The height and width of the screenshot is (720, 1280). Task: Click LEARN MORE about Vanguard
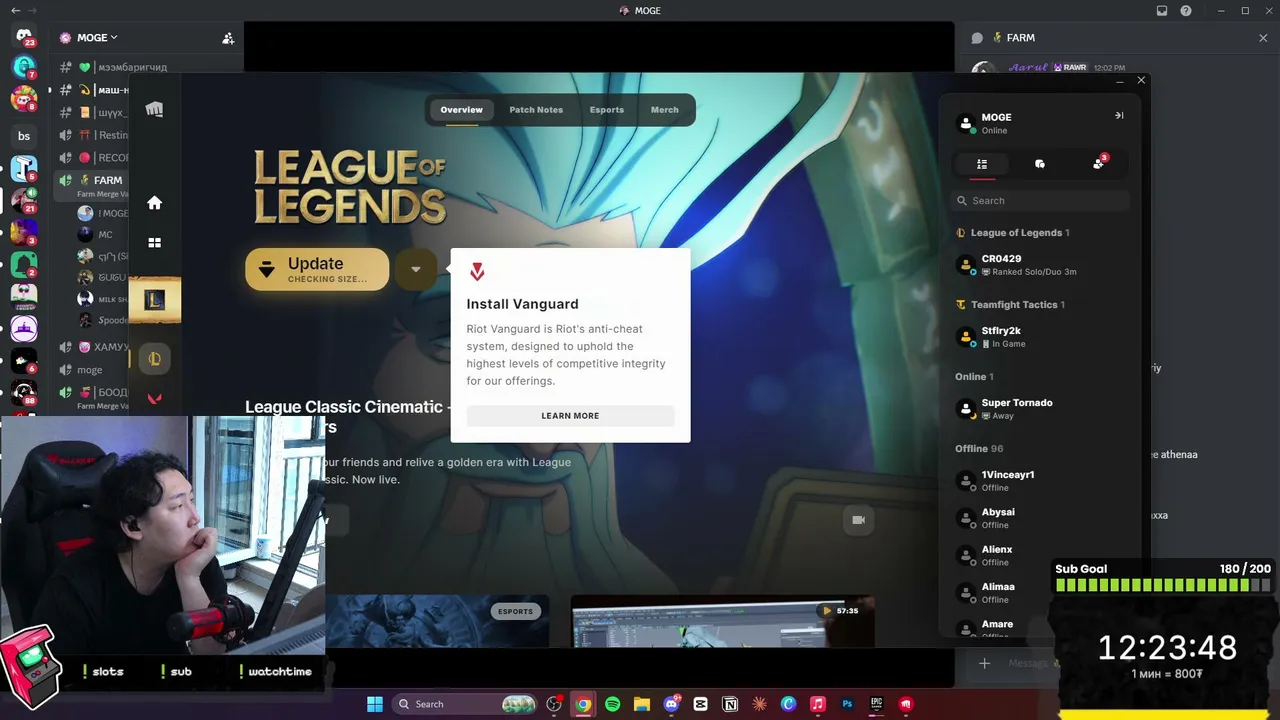click(x=570, y=416)
